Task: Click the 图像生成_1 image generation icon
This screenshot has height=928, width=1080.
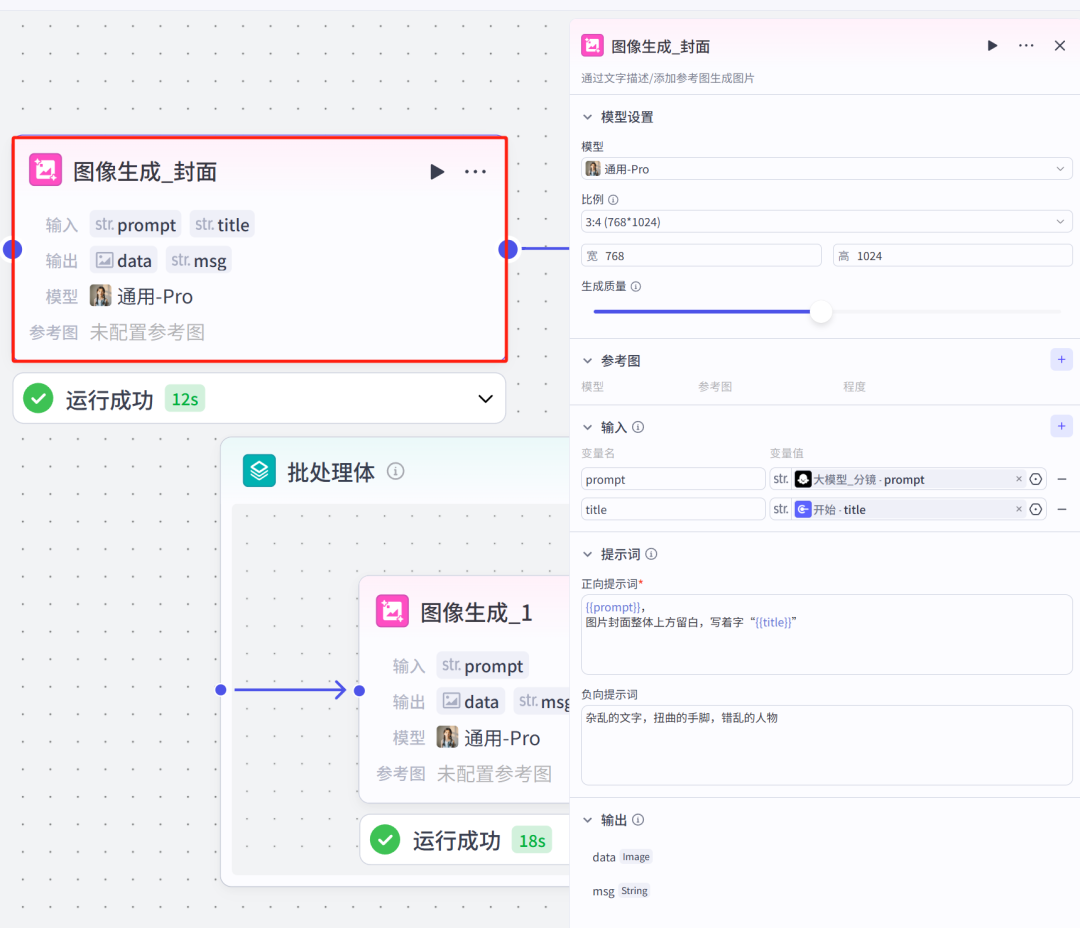Action: point(392,611)
